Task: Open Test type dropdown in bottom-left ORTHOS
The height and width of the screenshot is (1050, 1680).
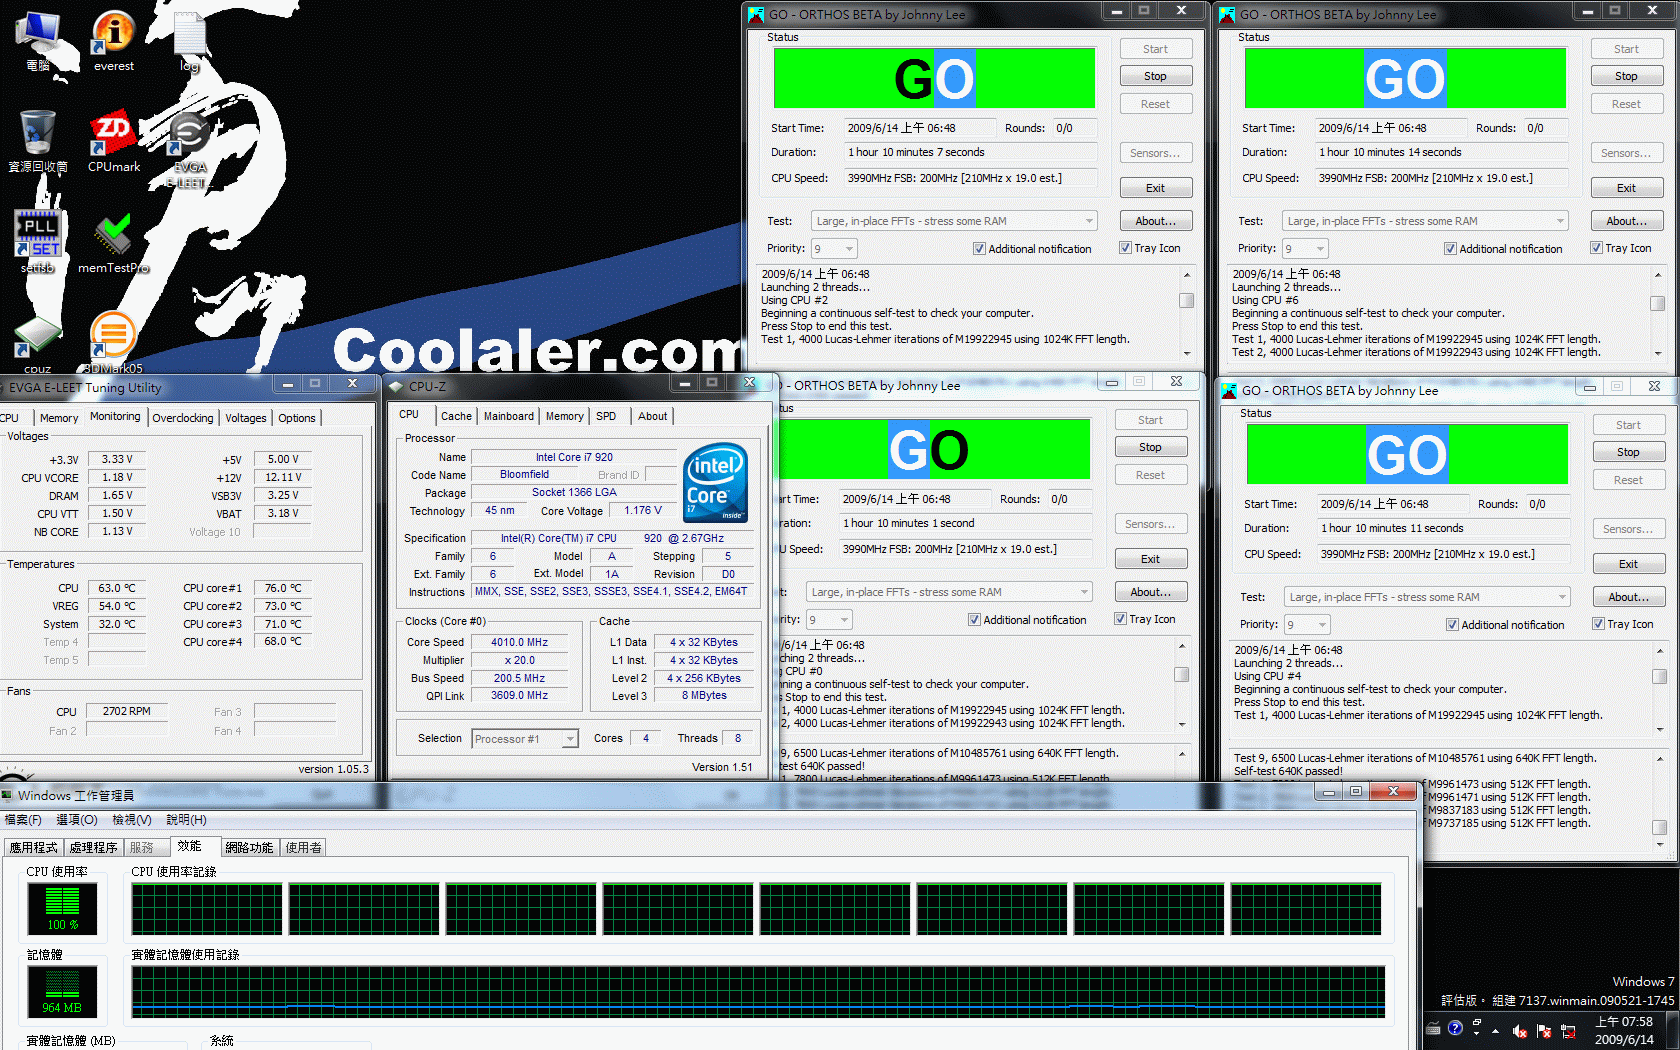Action: (949, 592)
